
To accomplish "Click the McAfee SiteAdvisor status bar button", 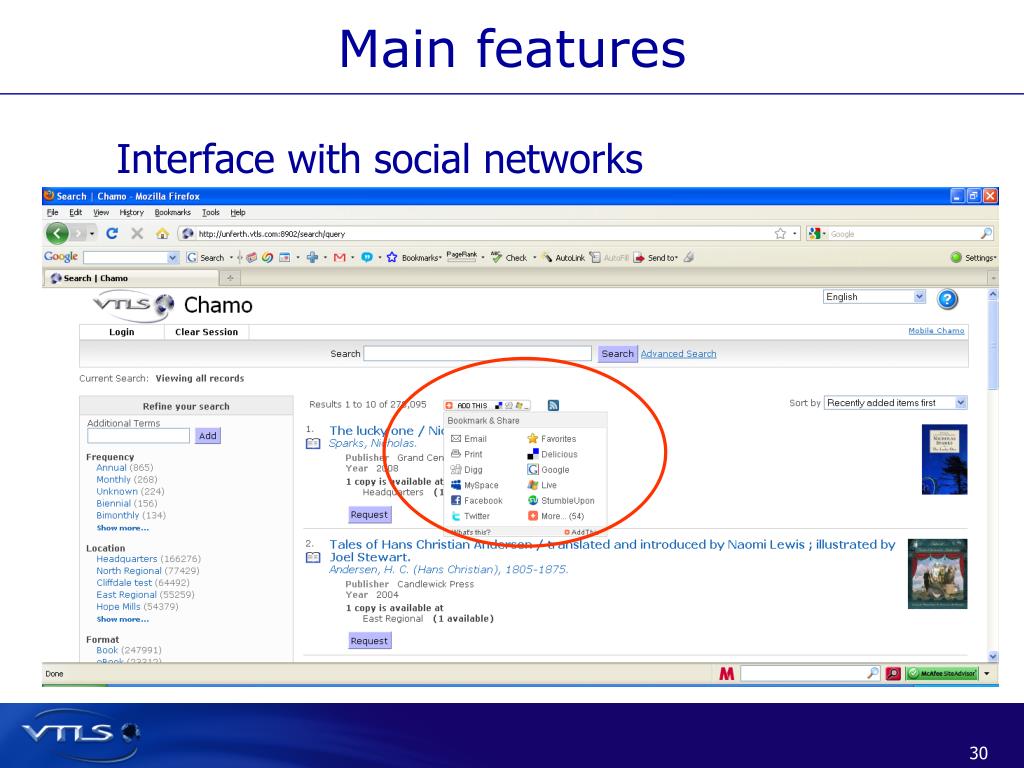I will 942,673.
